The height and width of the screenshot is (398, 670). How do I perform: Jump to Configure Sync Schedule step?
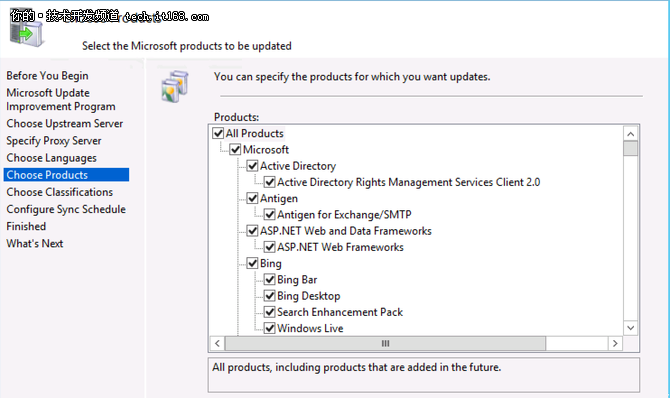coord(66,209)
